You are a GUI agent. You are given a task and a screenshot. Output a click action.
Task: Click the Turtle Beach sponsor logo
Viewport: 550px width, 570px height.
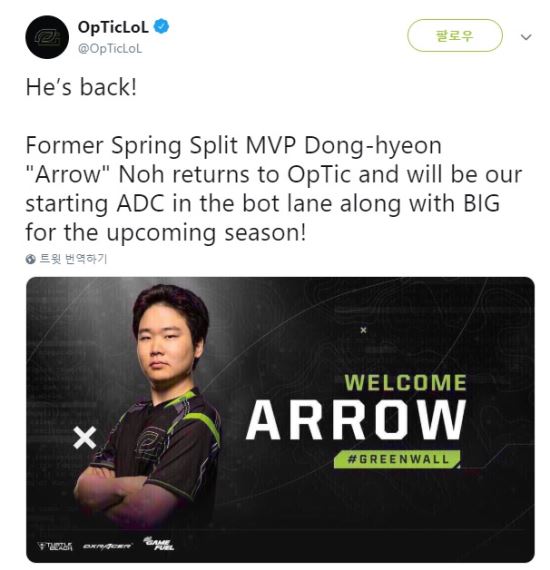point(55,546)
